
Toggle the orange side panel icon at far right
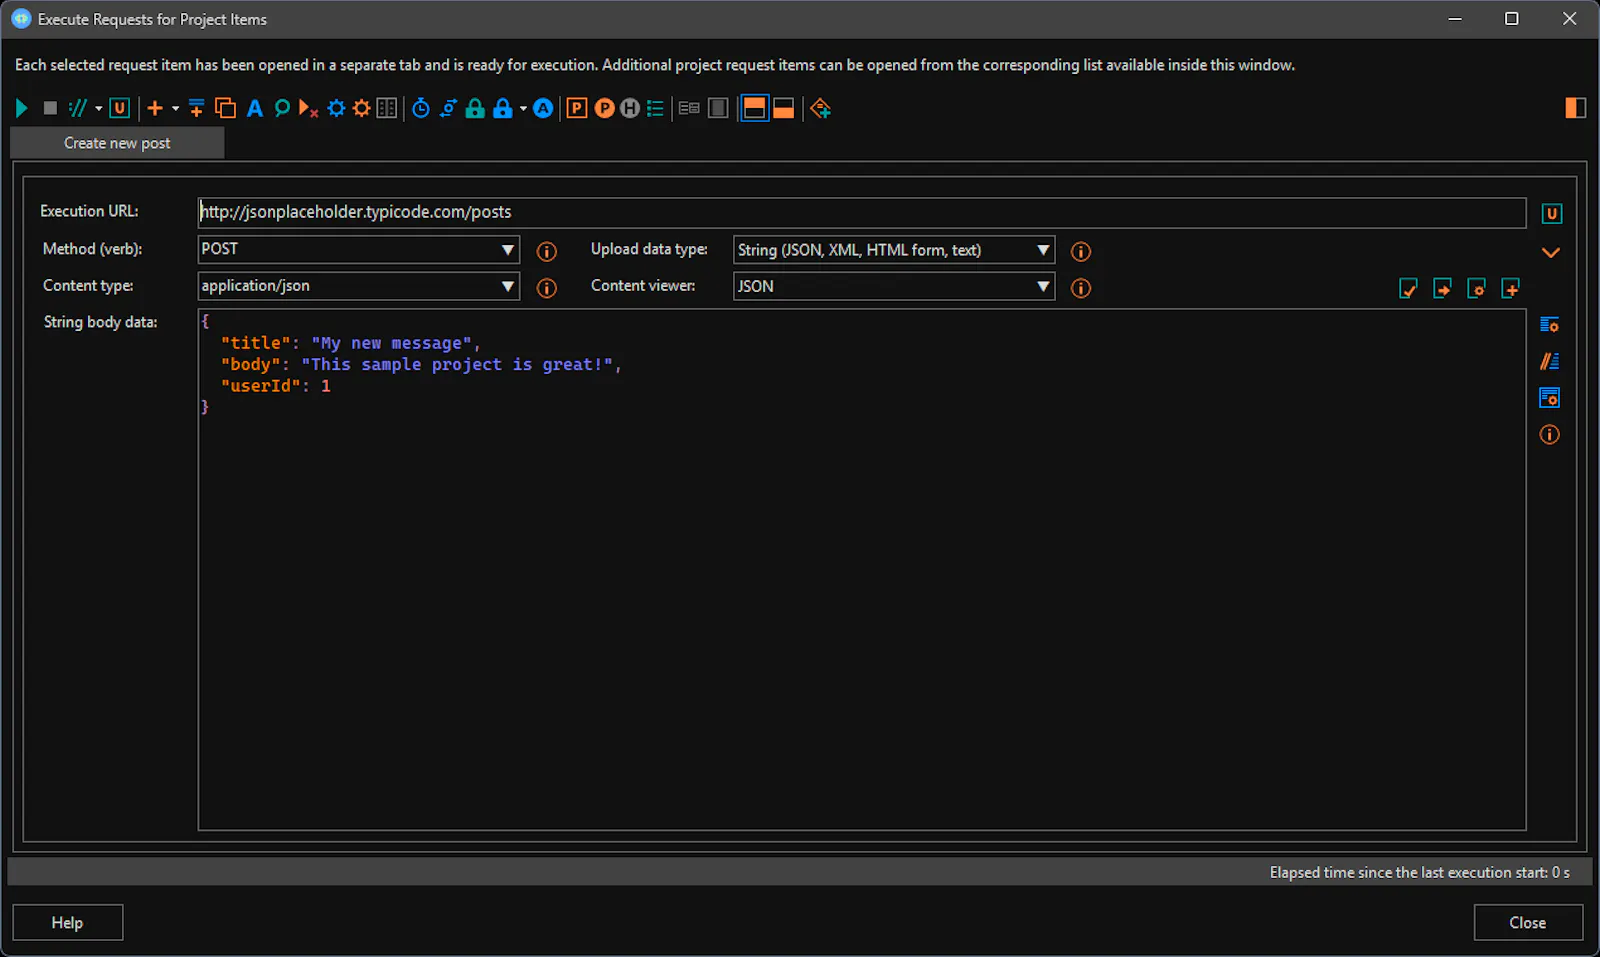(x=1575, y=108)
